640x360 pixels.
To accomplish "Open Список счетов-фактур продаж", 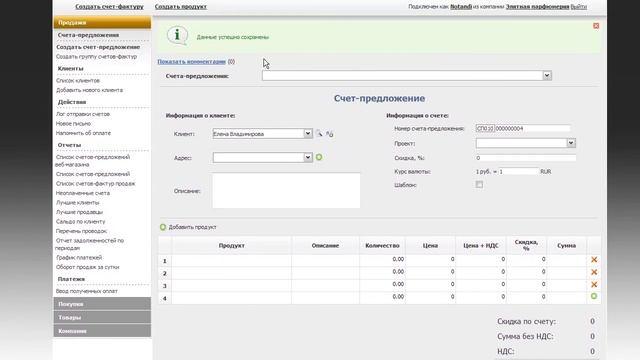I will (96, 184).
